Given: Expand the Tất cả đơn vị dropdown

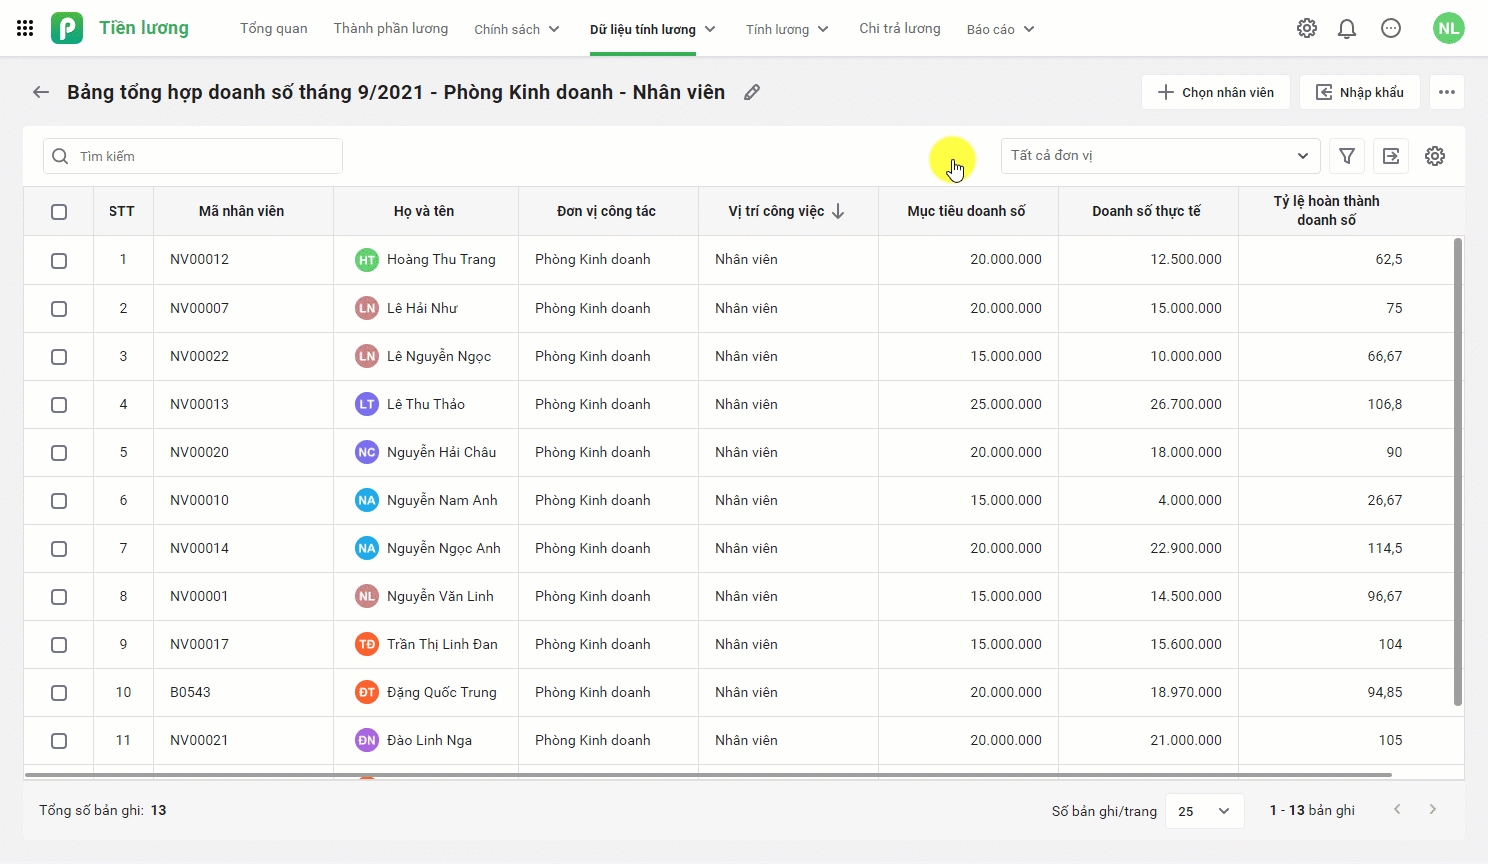Looking at the screenshot, I should tap(1160, 156).
